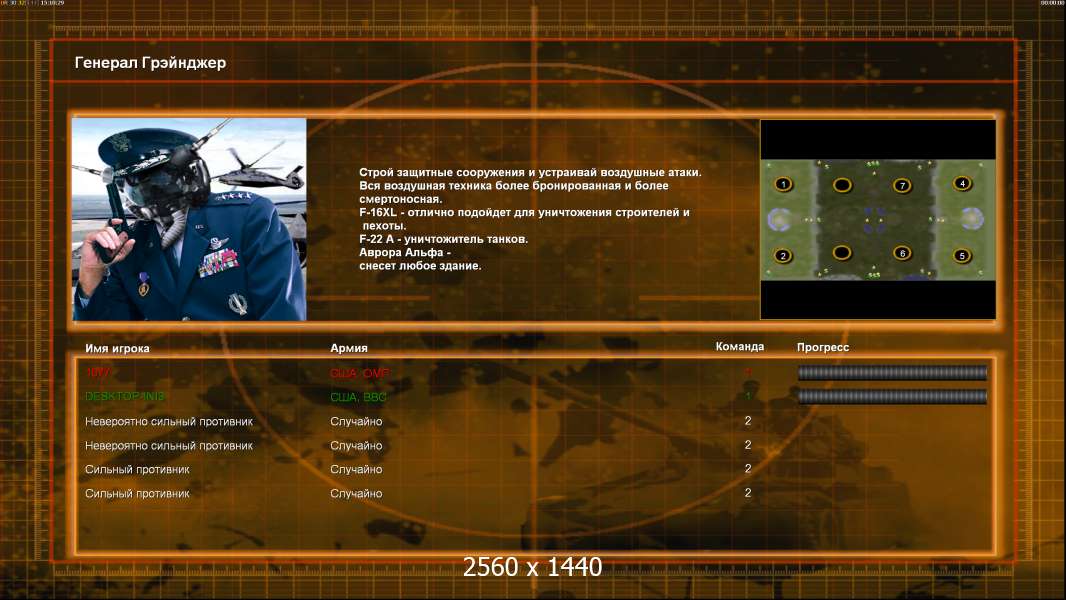Screen dimensions: 1066x600
Task: Select start position marker 4 on minimap
Action: pyautogui.click(x=962, y=183)
